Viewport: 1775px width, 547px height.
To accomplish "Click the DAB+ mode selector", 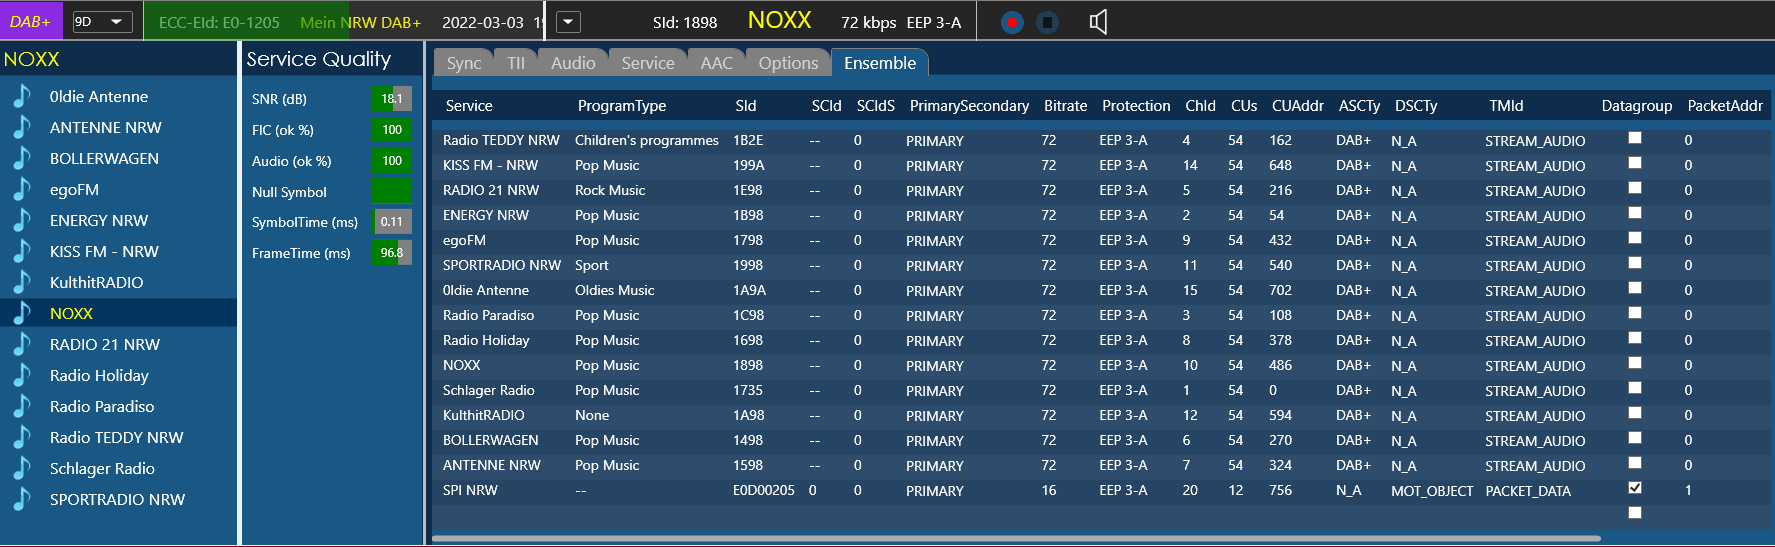I will tap(31, 22).
